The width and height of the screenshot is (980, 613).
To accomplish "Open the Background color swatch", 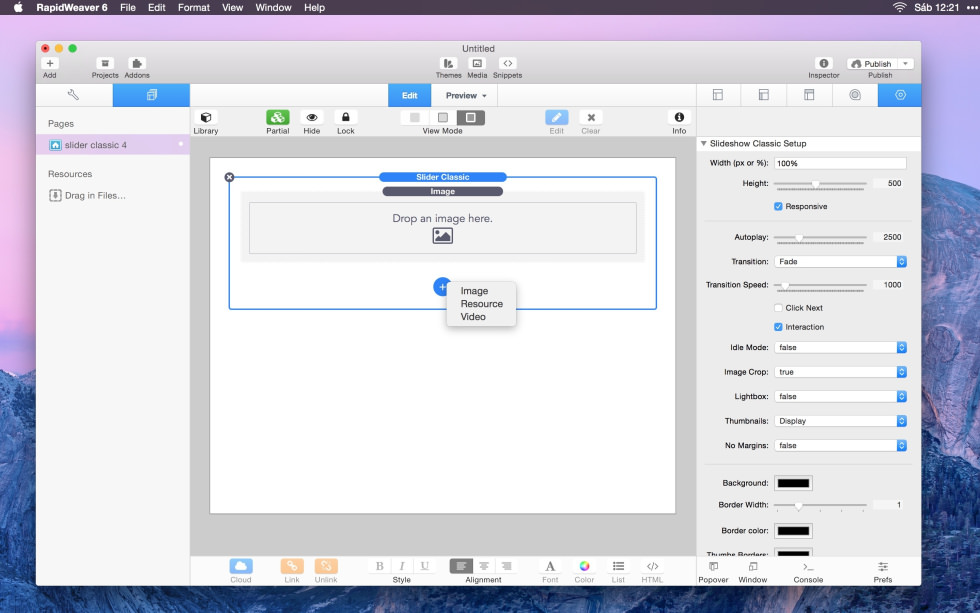I will pos(793,483).
